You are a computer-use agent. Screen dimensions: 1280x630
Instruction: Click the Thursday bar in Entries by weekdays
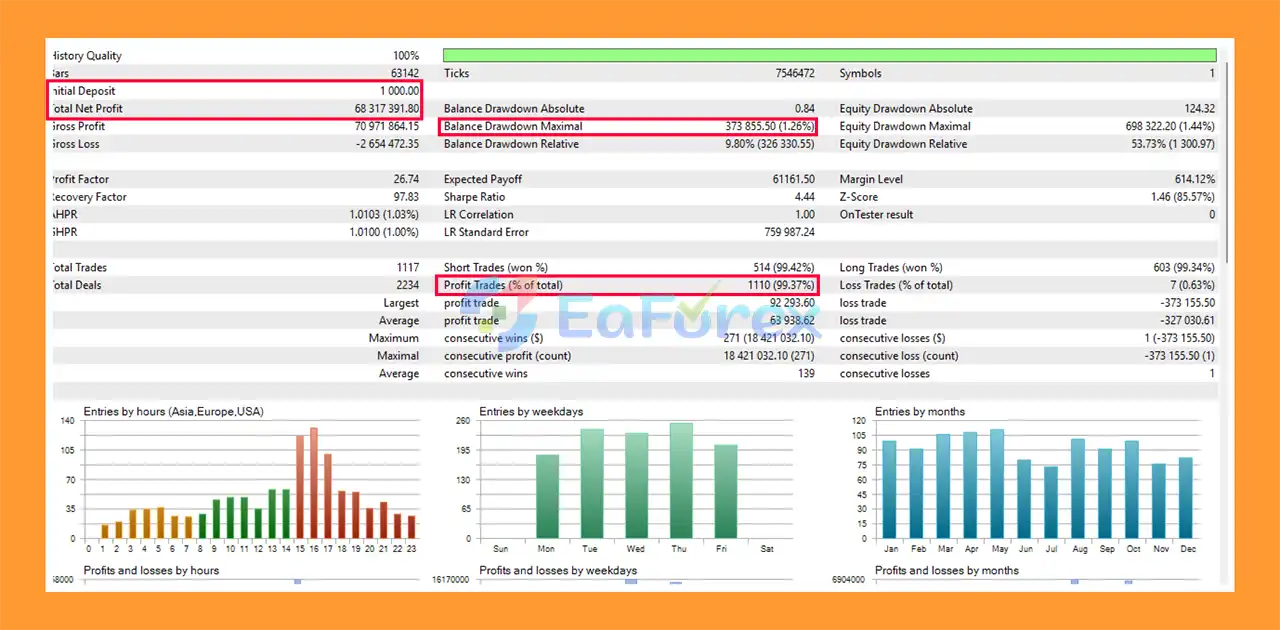click(x=681, y=481)
